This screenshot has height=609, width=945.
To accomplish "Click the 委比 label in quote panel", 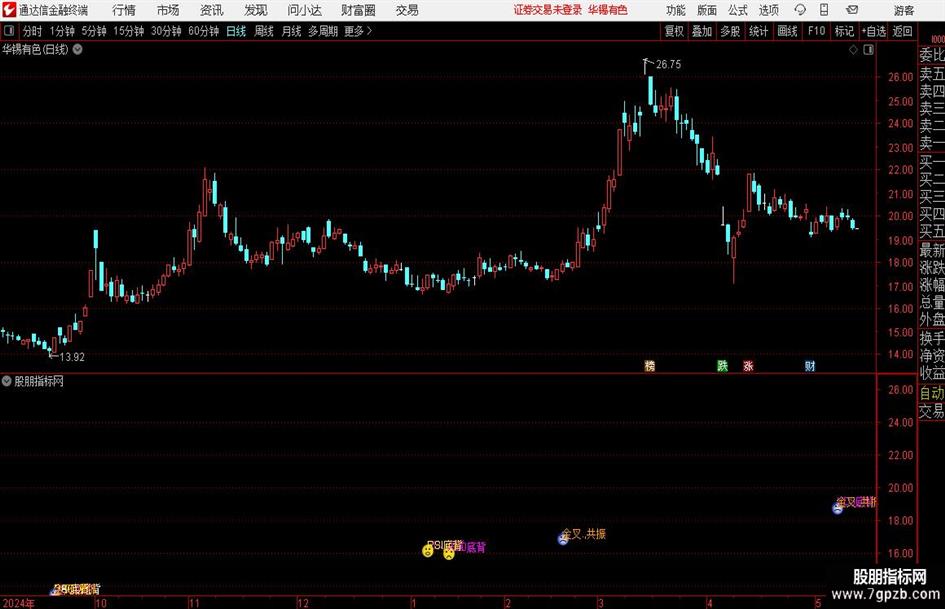I will pyautogui.click(x=932, y=55).
